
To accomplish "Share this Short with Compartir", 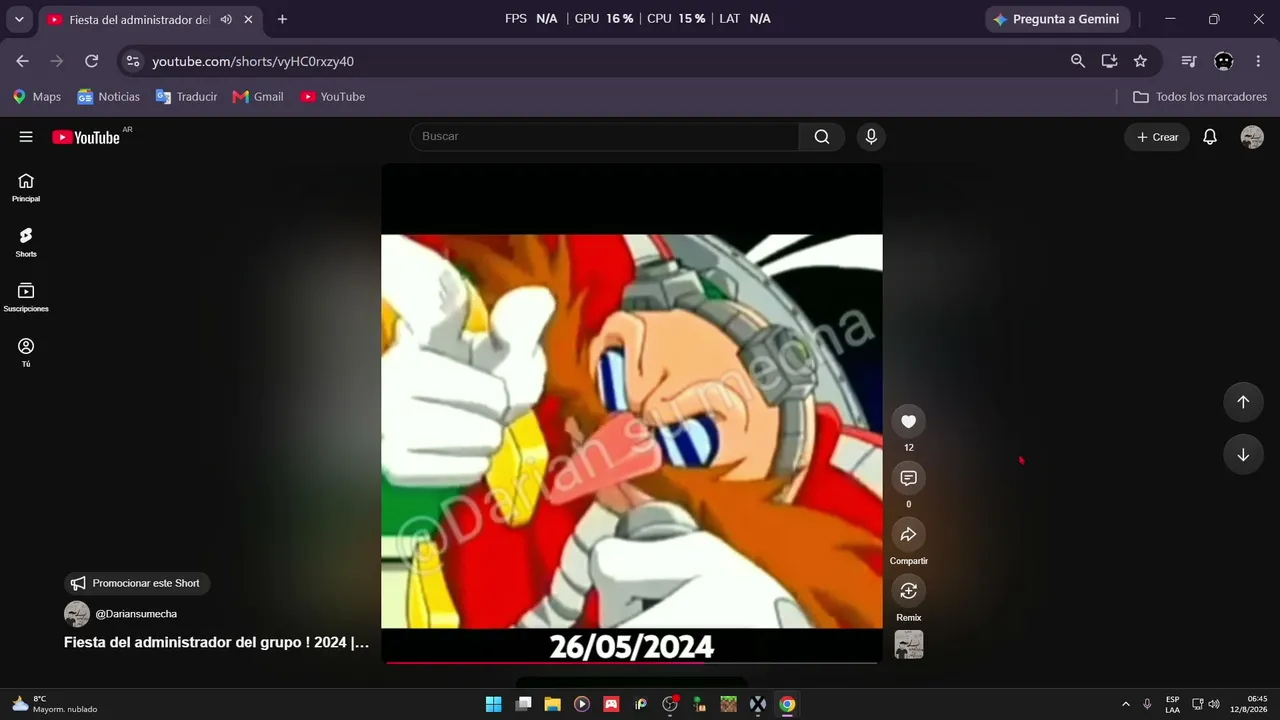I will [x=908, y=535].
